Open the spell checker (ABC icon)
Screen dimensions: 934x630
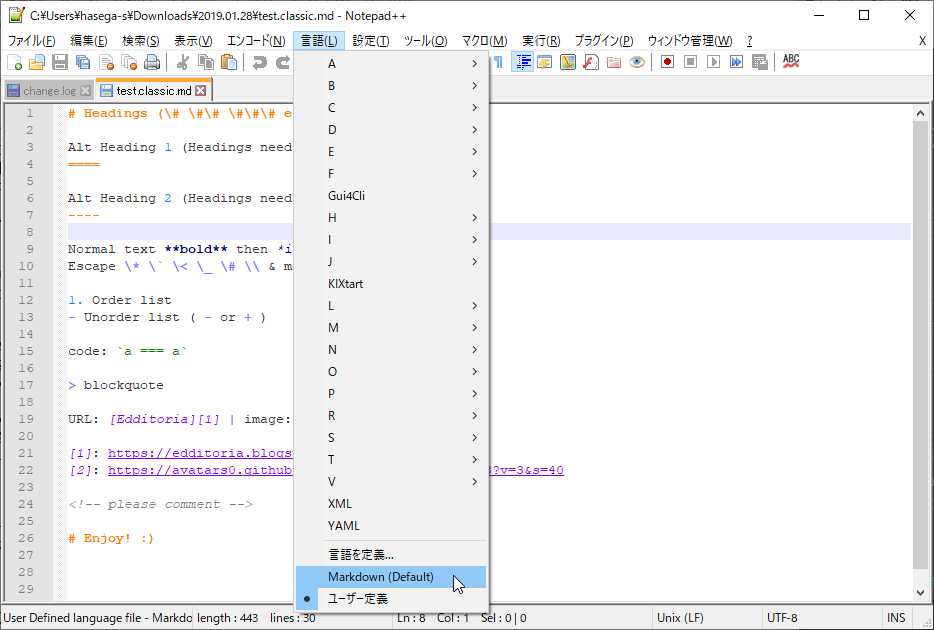(x=789, y=62)
